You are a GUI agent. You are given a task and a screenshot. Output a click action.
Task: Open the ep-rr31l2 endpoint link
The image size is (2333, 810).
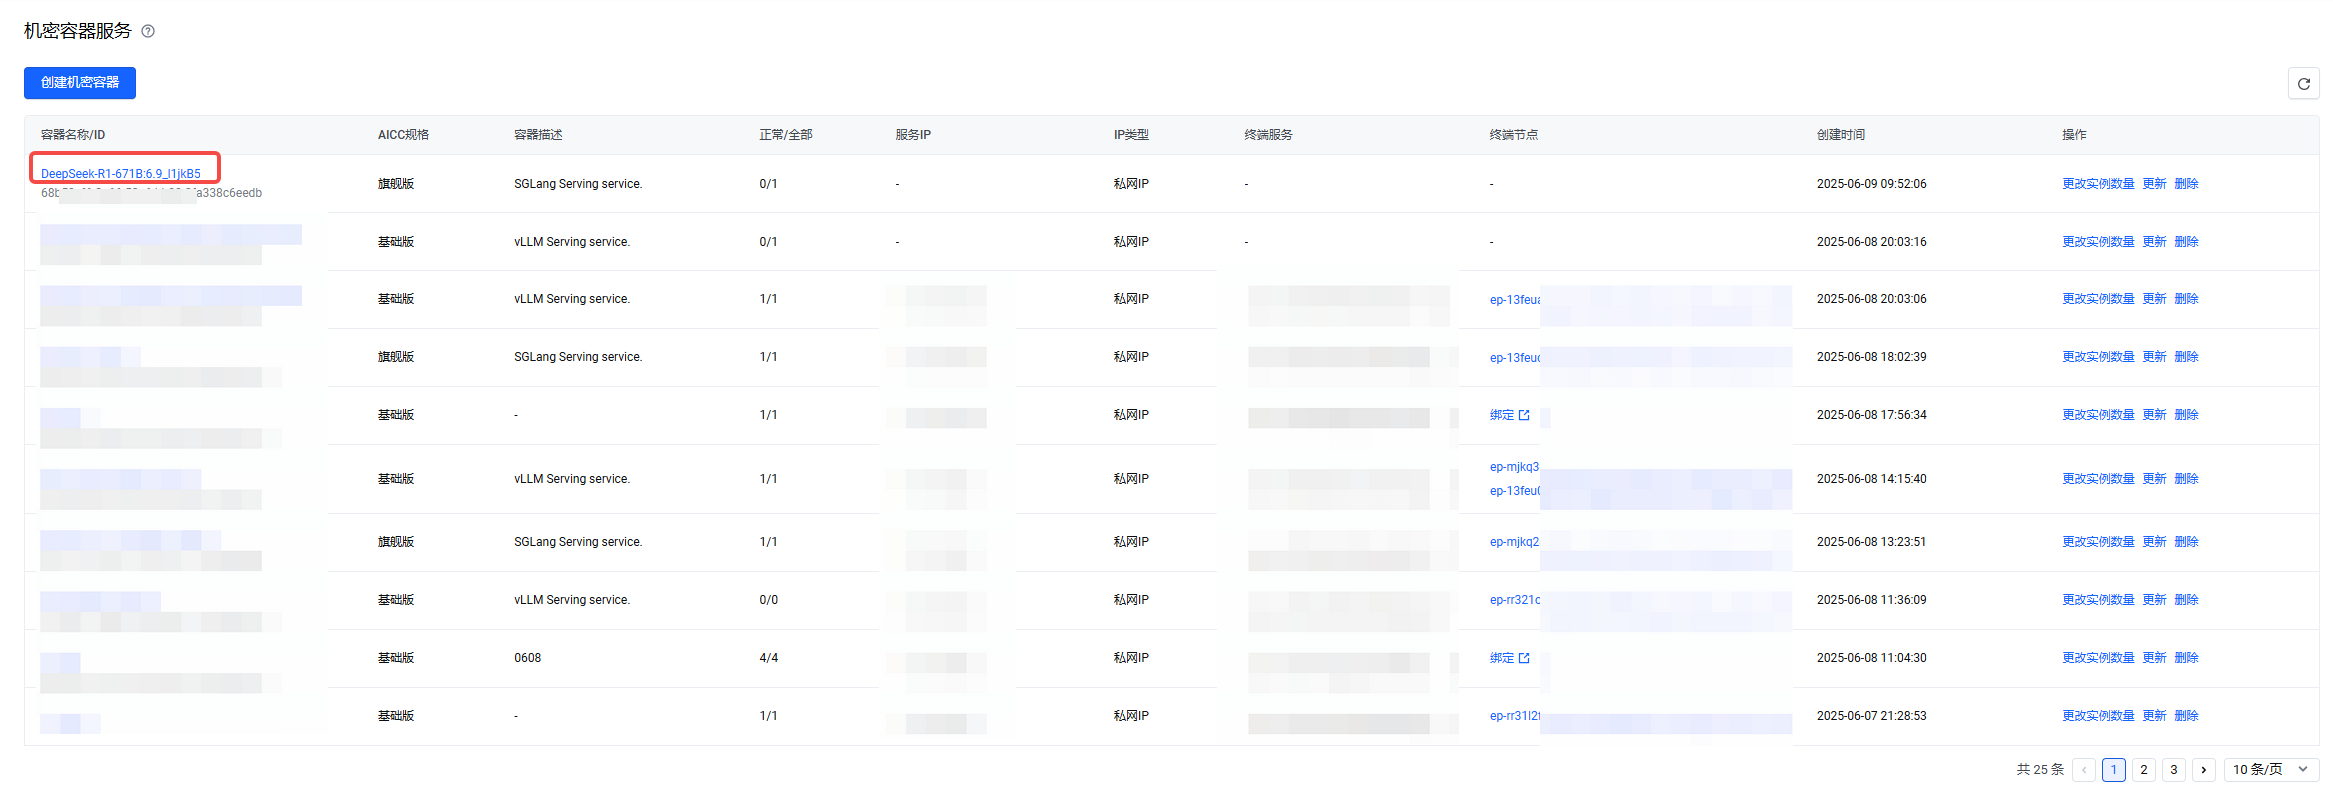[x=1515, y=716]
